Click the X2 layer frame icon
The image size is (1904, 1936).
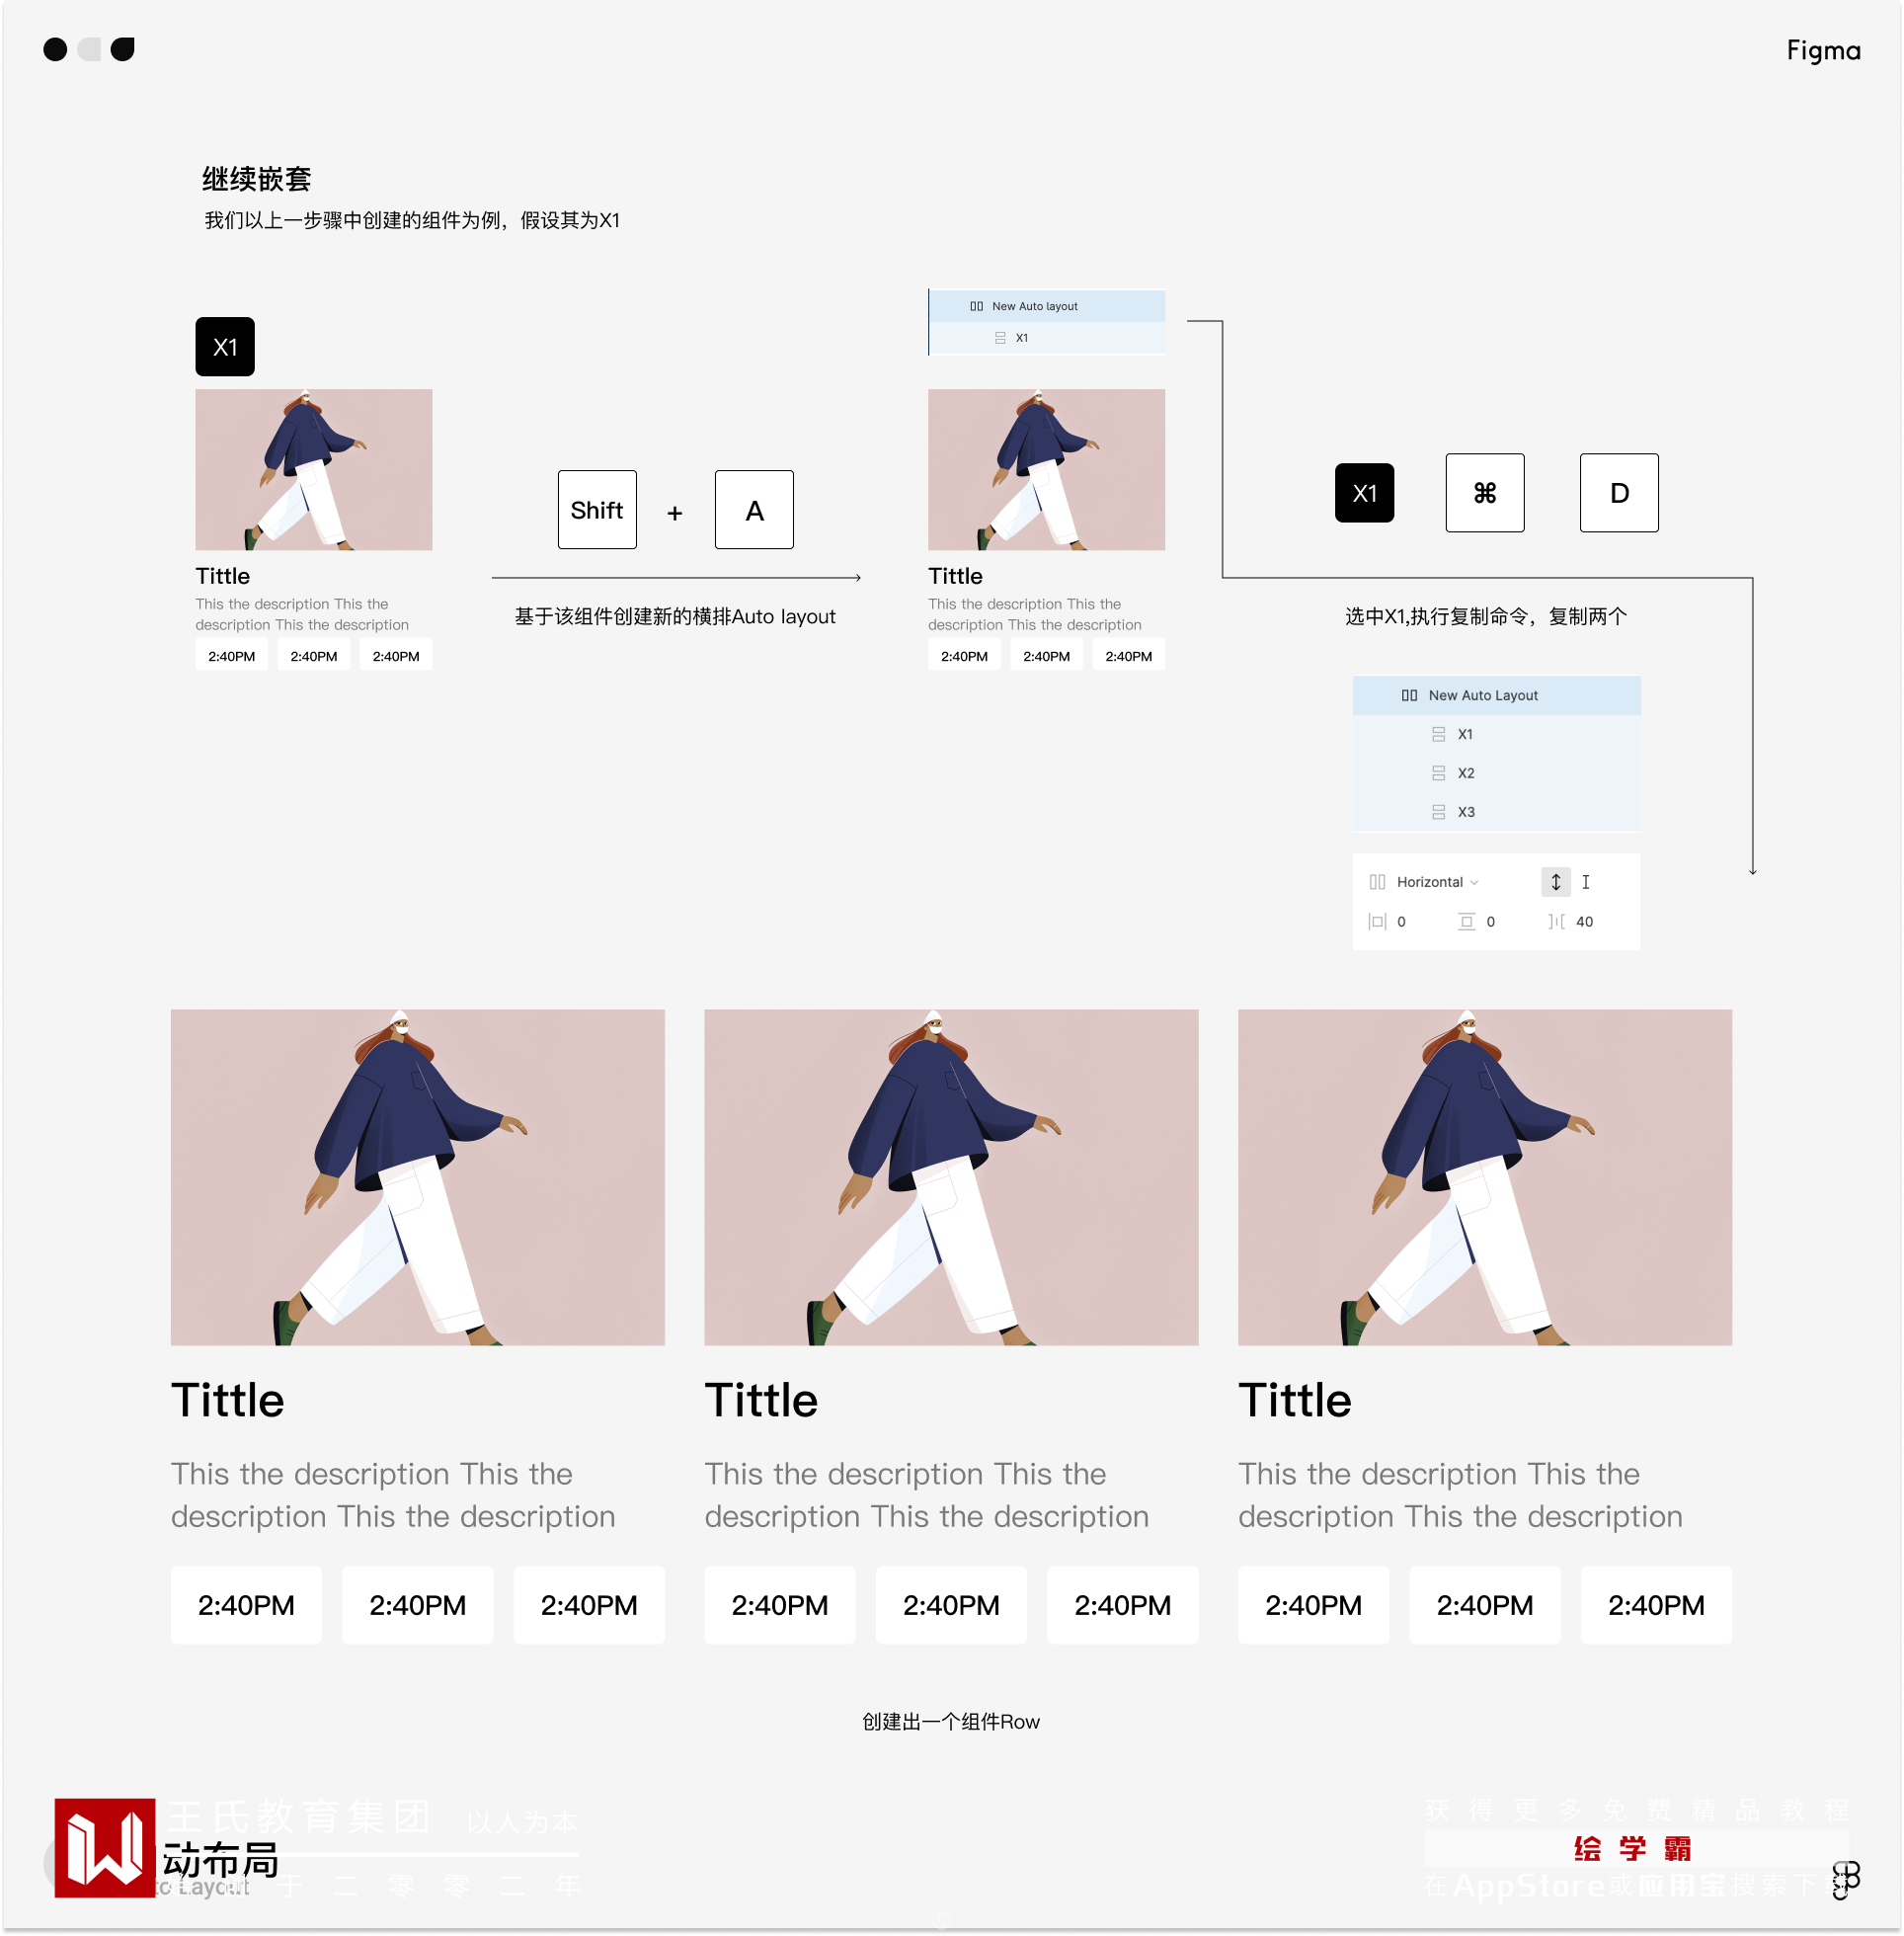pyautogui.click(x=1438, y=773)
